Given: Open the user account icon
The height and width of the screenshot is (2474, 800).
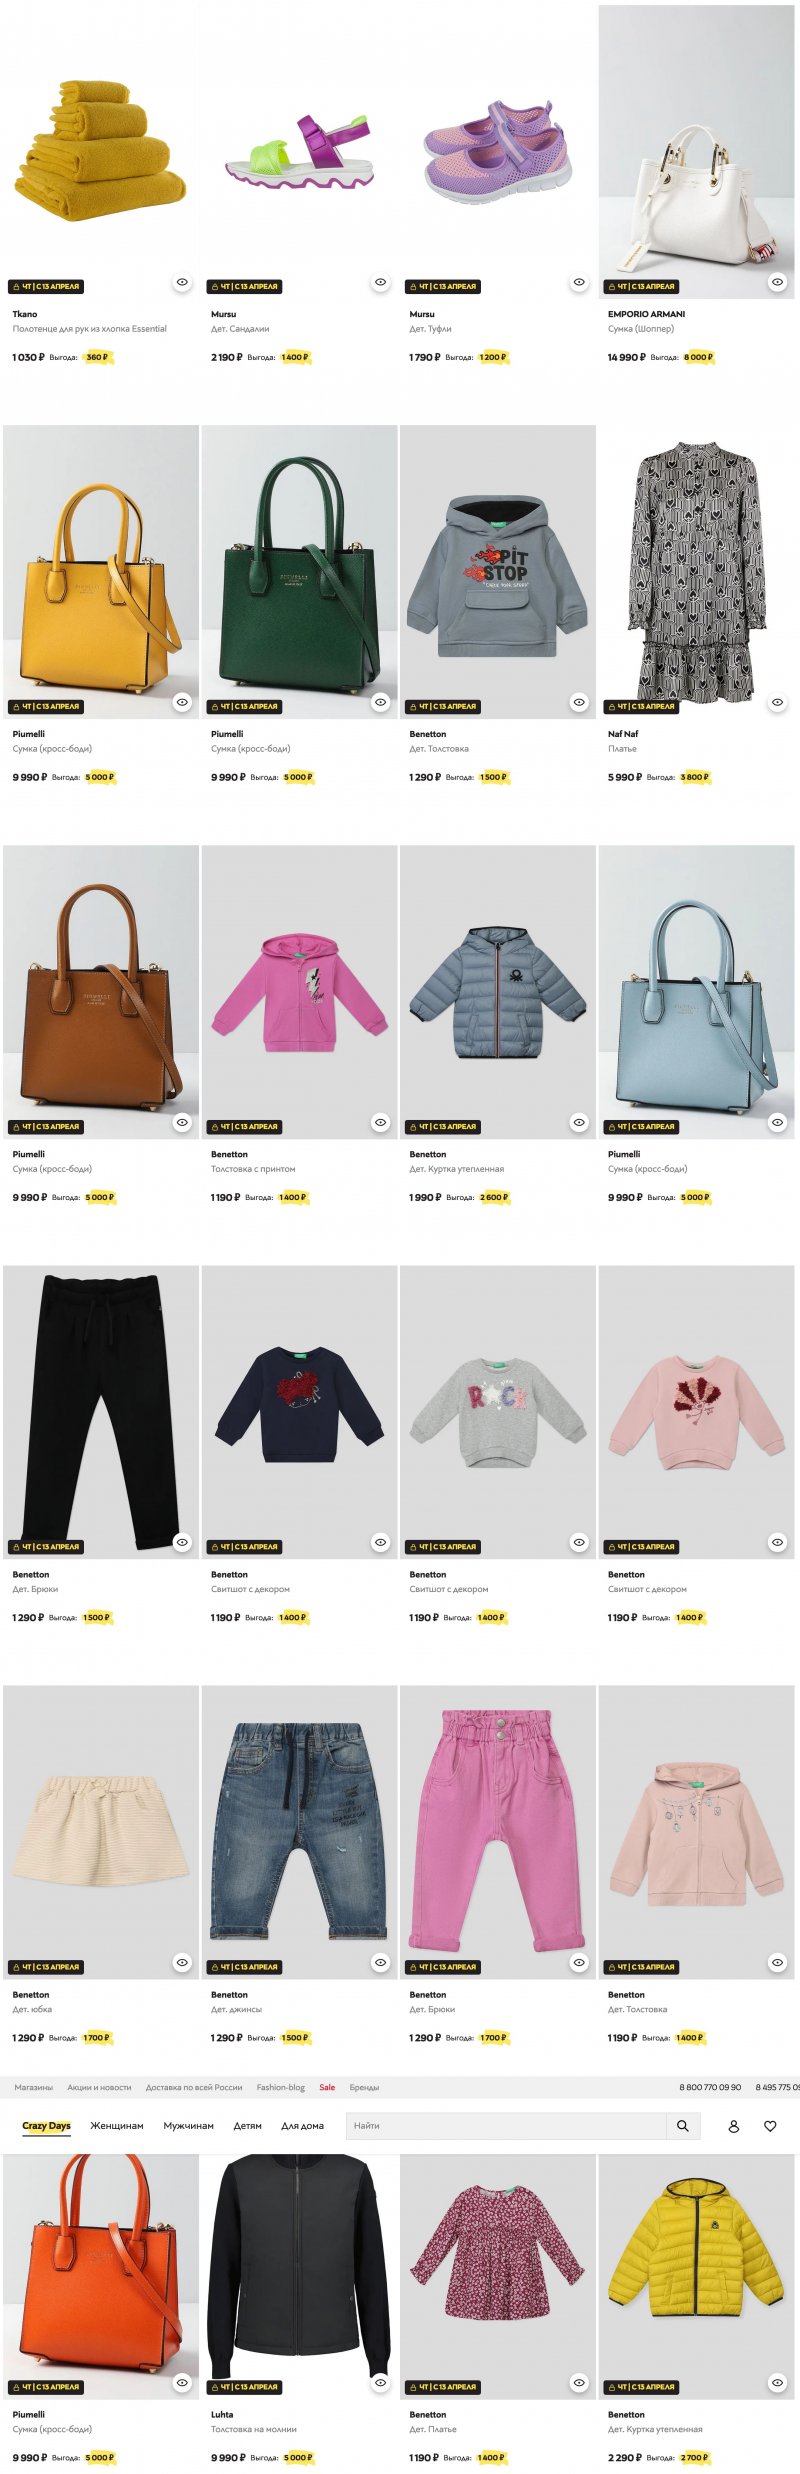Looking at the screenshot, I should (733, 2126).
